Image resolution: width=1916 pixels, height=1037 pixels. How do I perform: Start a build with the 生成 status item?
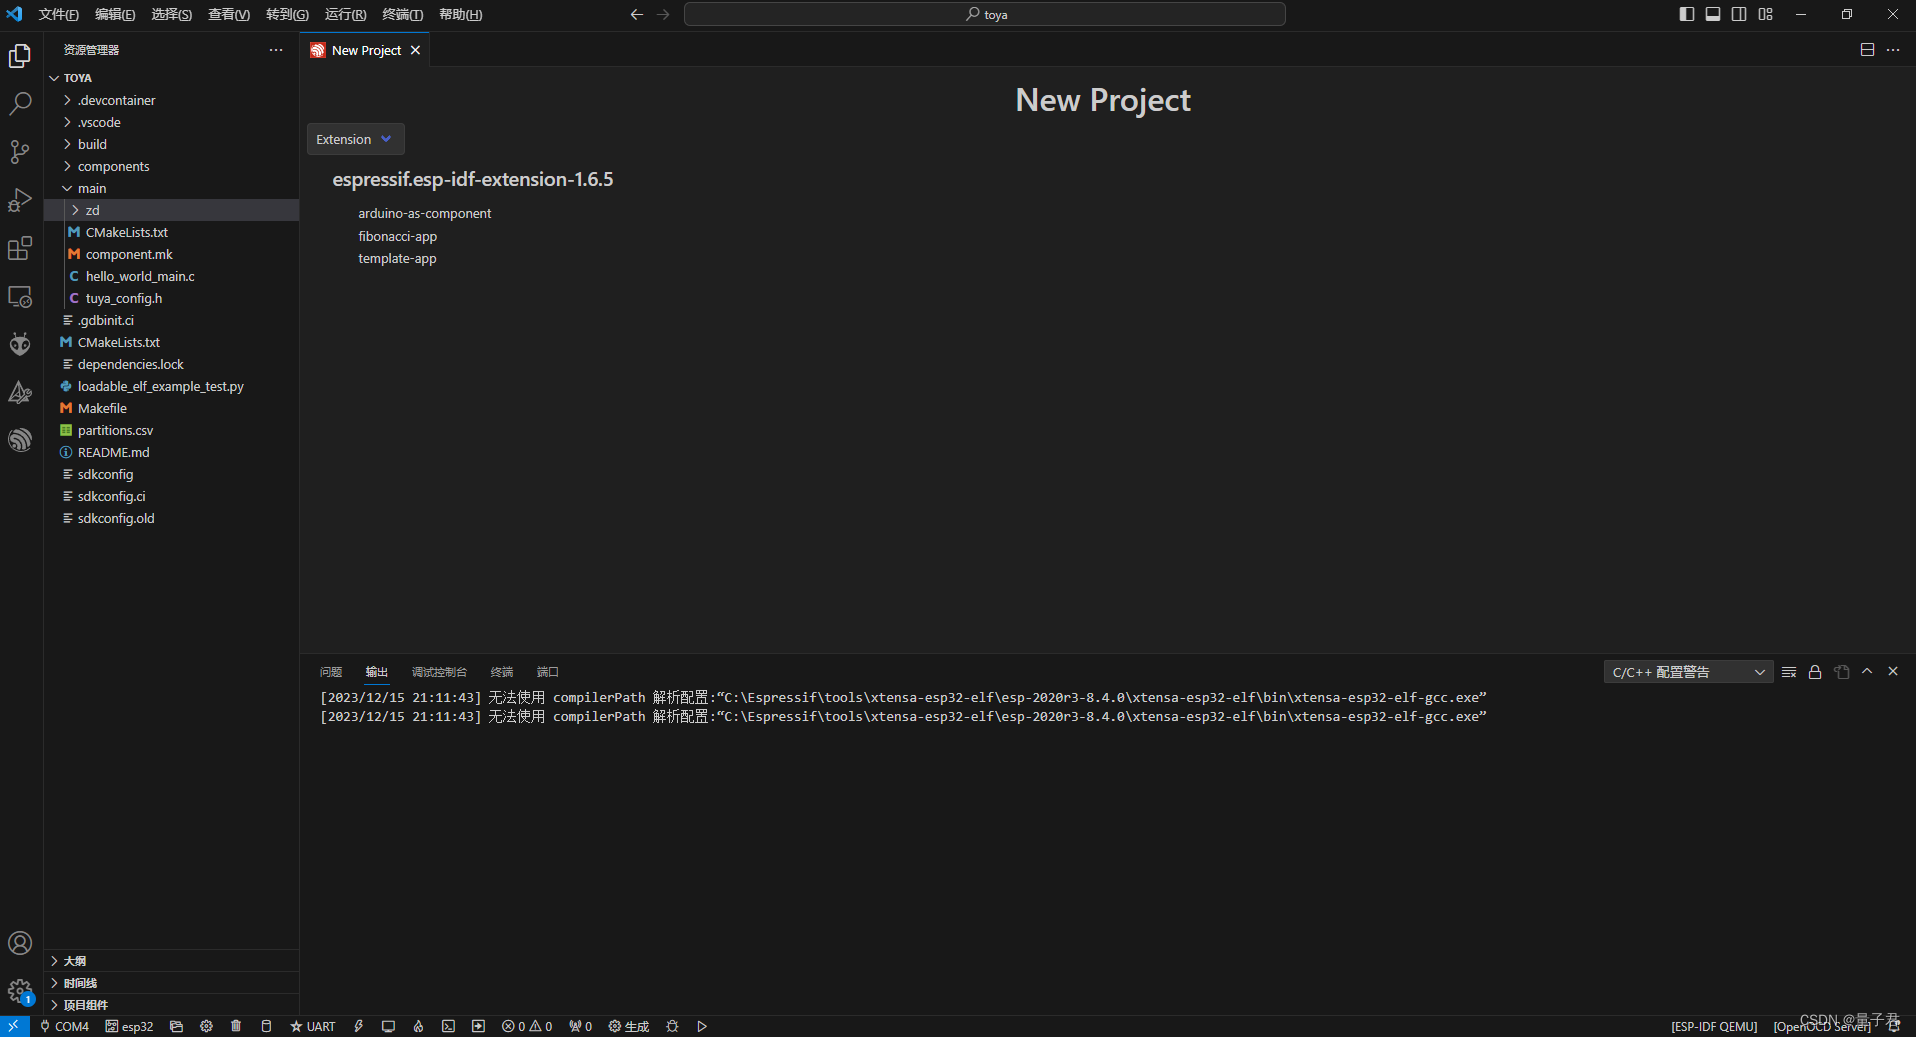point(628,1026)
